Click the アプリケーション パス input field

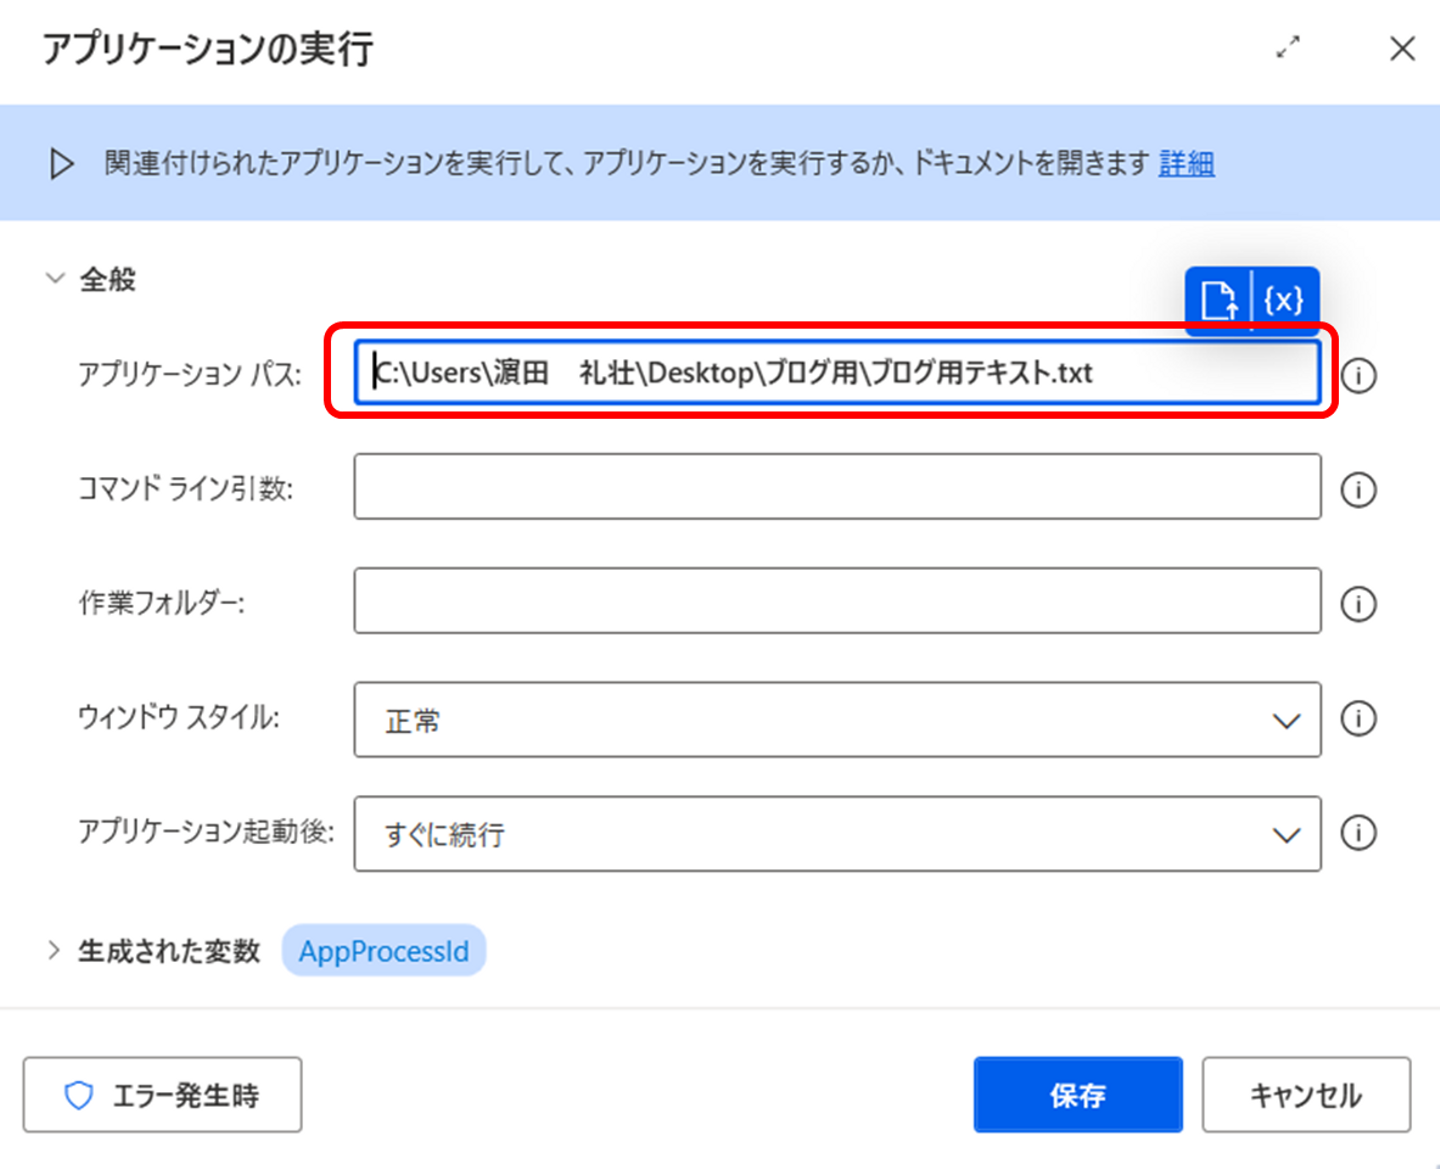pyautogui.click(x=837, y=373)
